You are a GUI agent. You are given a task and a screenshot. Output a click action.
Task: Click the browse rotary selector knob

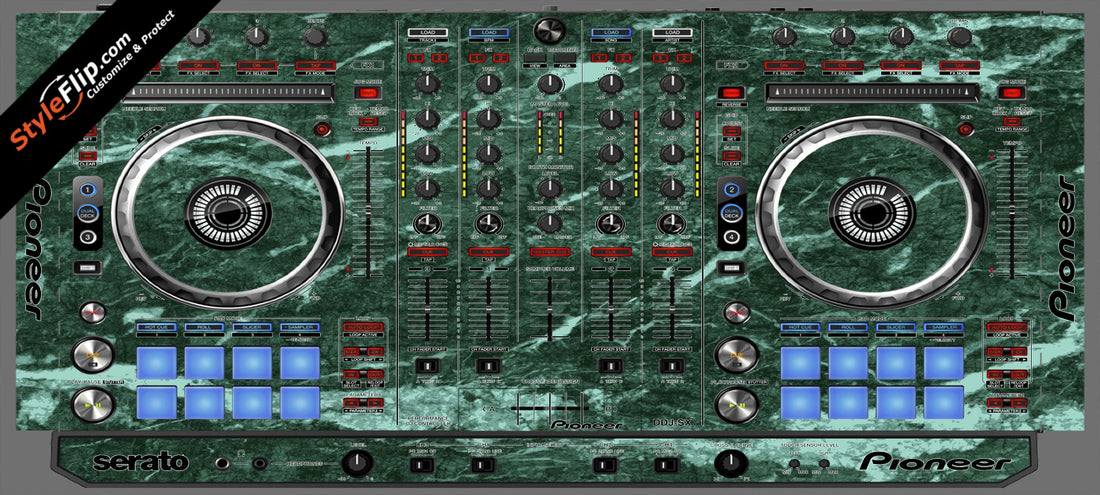coord(549,31)
